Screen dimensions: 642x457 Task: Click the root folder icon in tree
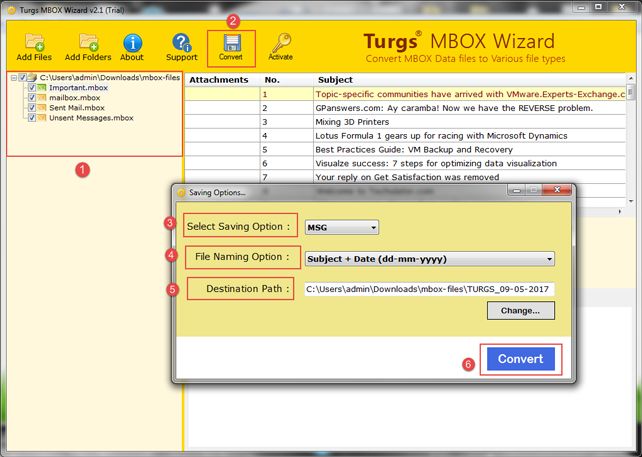tap(32, 77)
